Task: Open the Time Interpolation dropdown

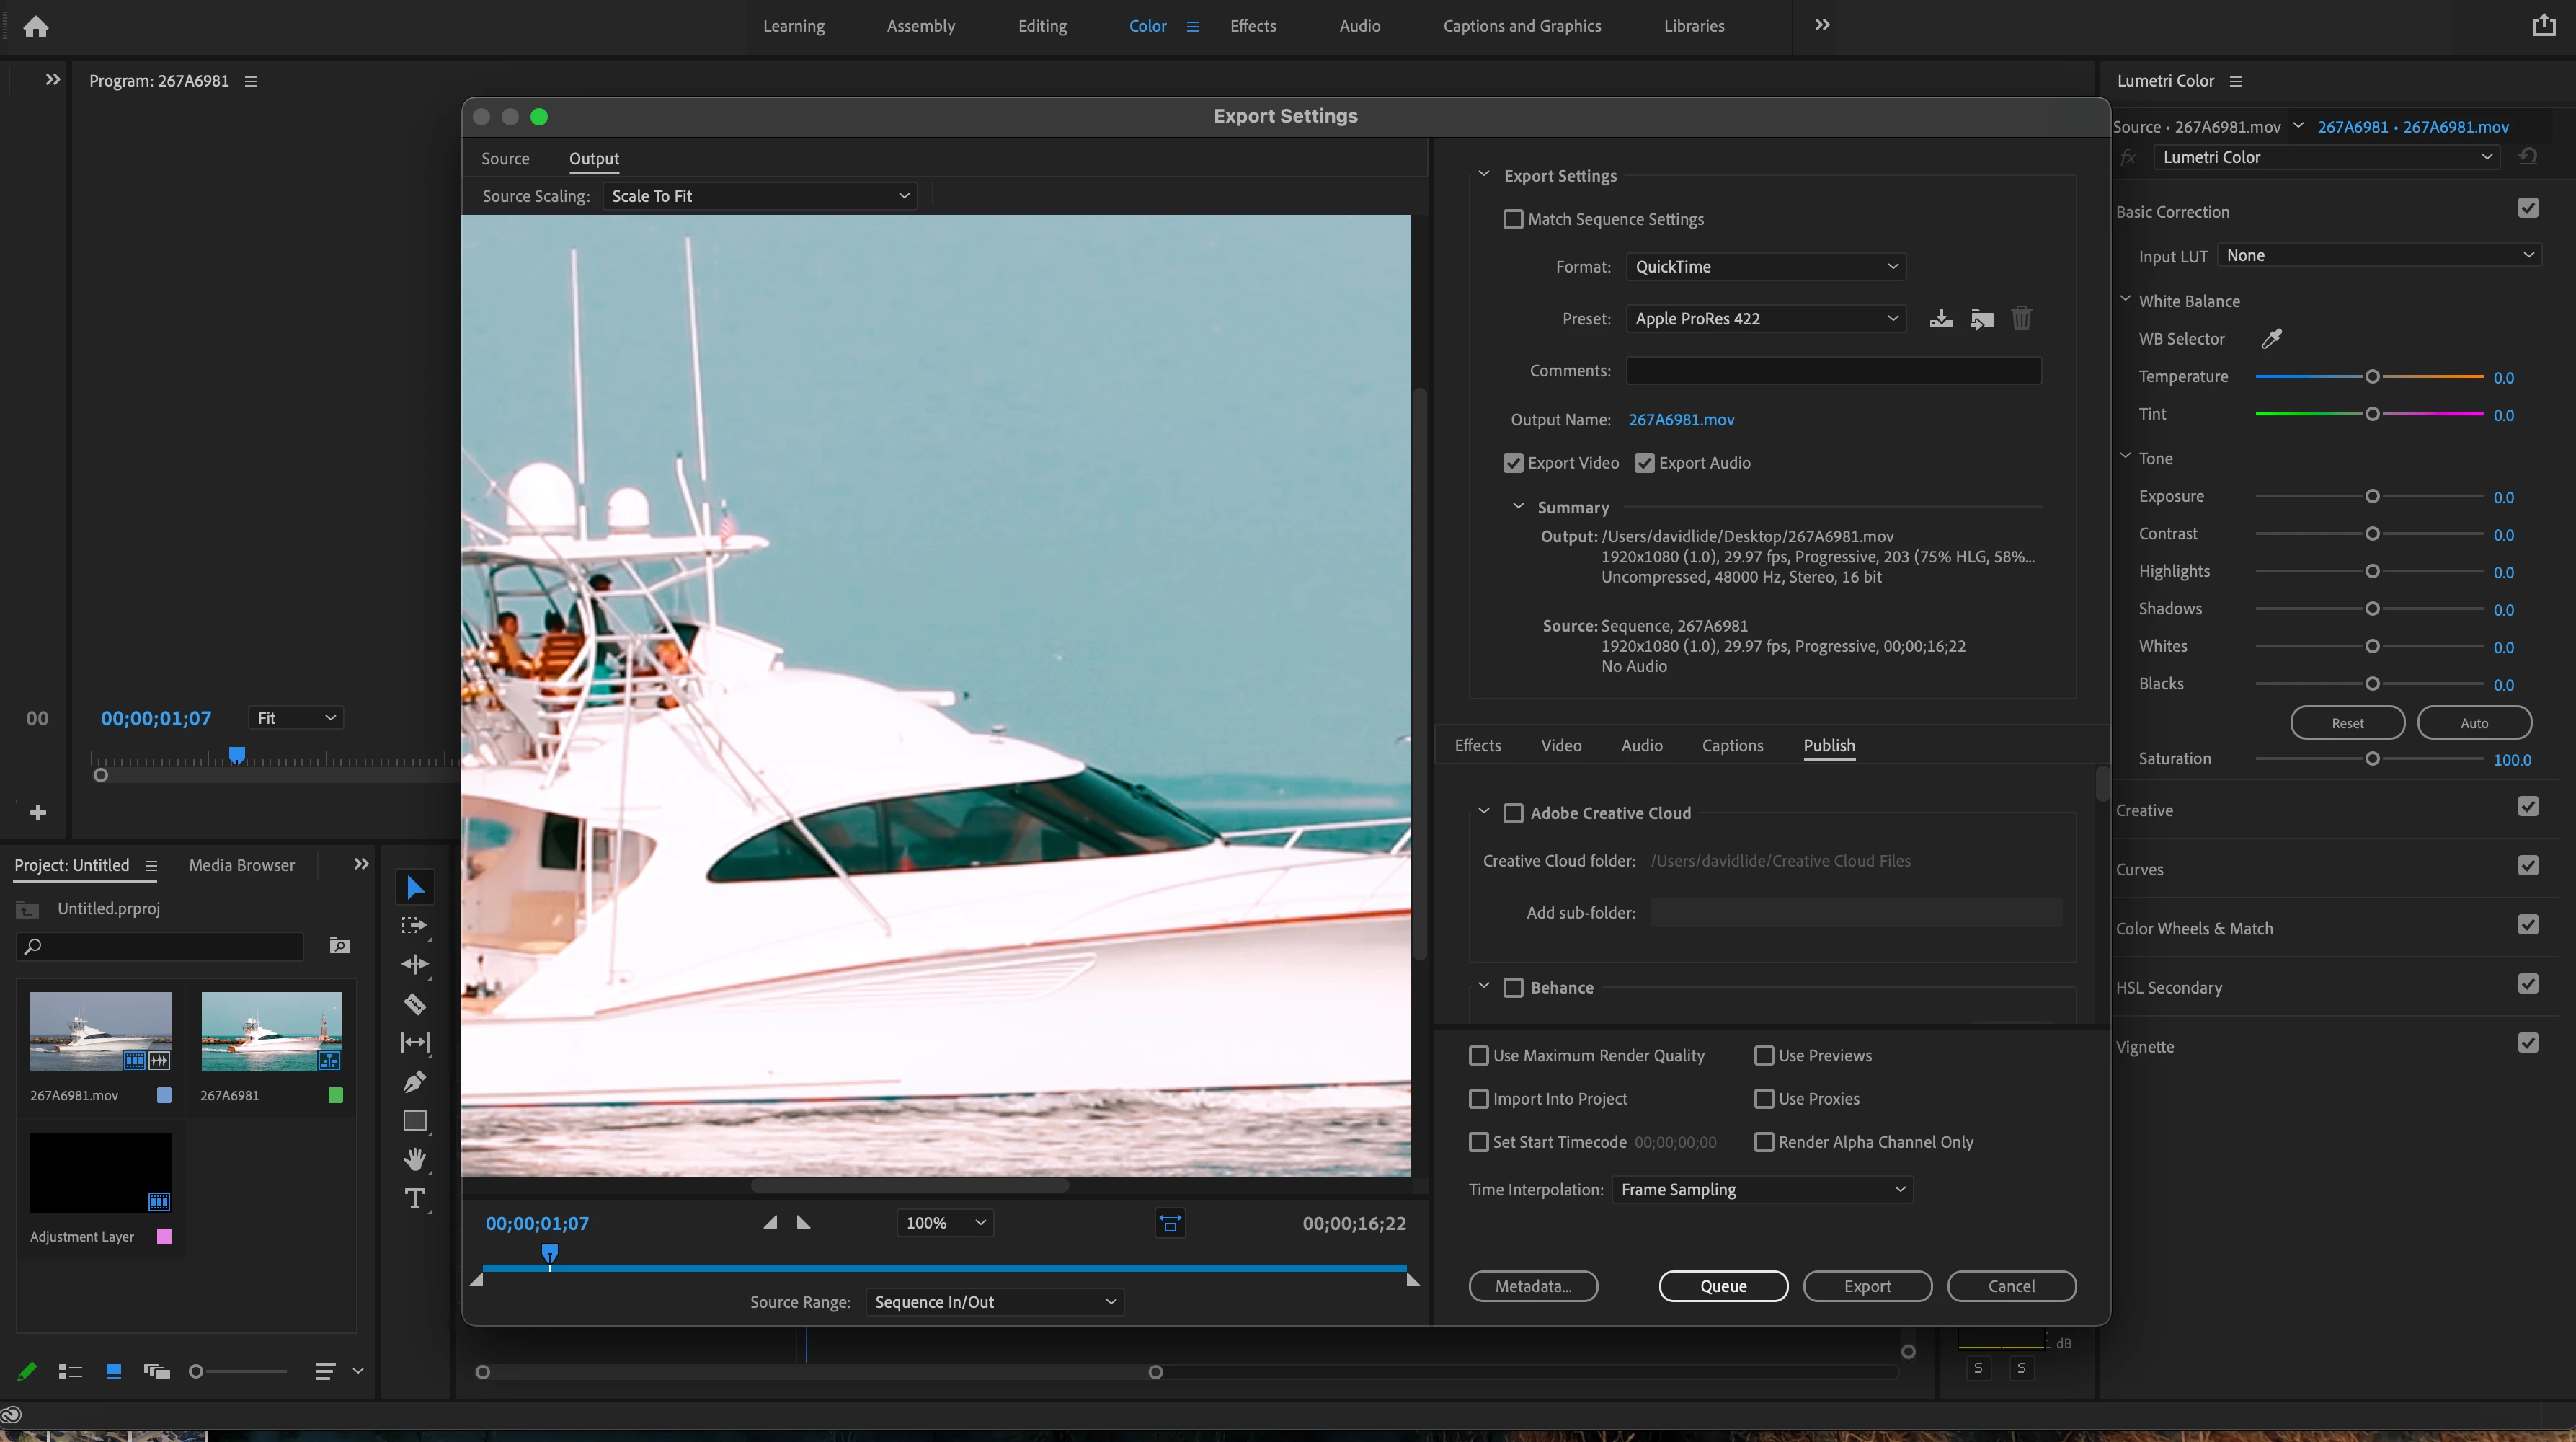Action: pyautogui.click(x=1762, y=1189)
